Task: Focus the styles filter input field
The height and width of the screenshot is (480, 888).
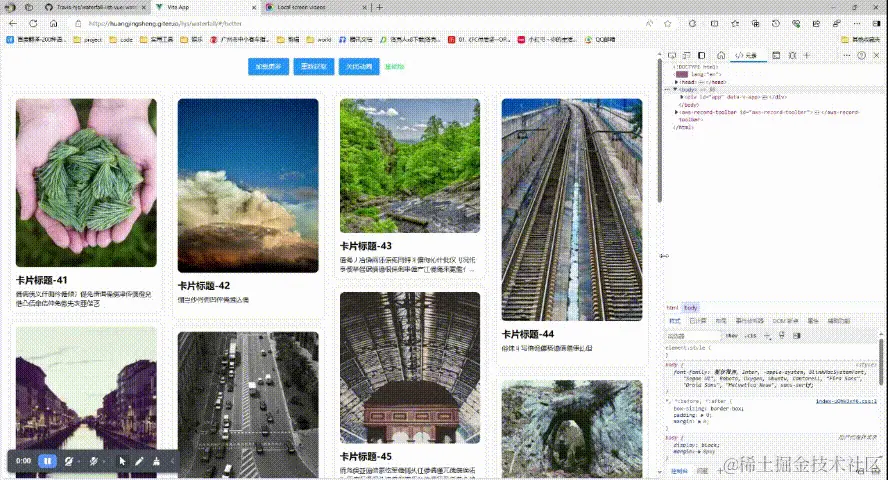Action: pyautogui.click(x=693, y=336)
